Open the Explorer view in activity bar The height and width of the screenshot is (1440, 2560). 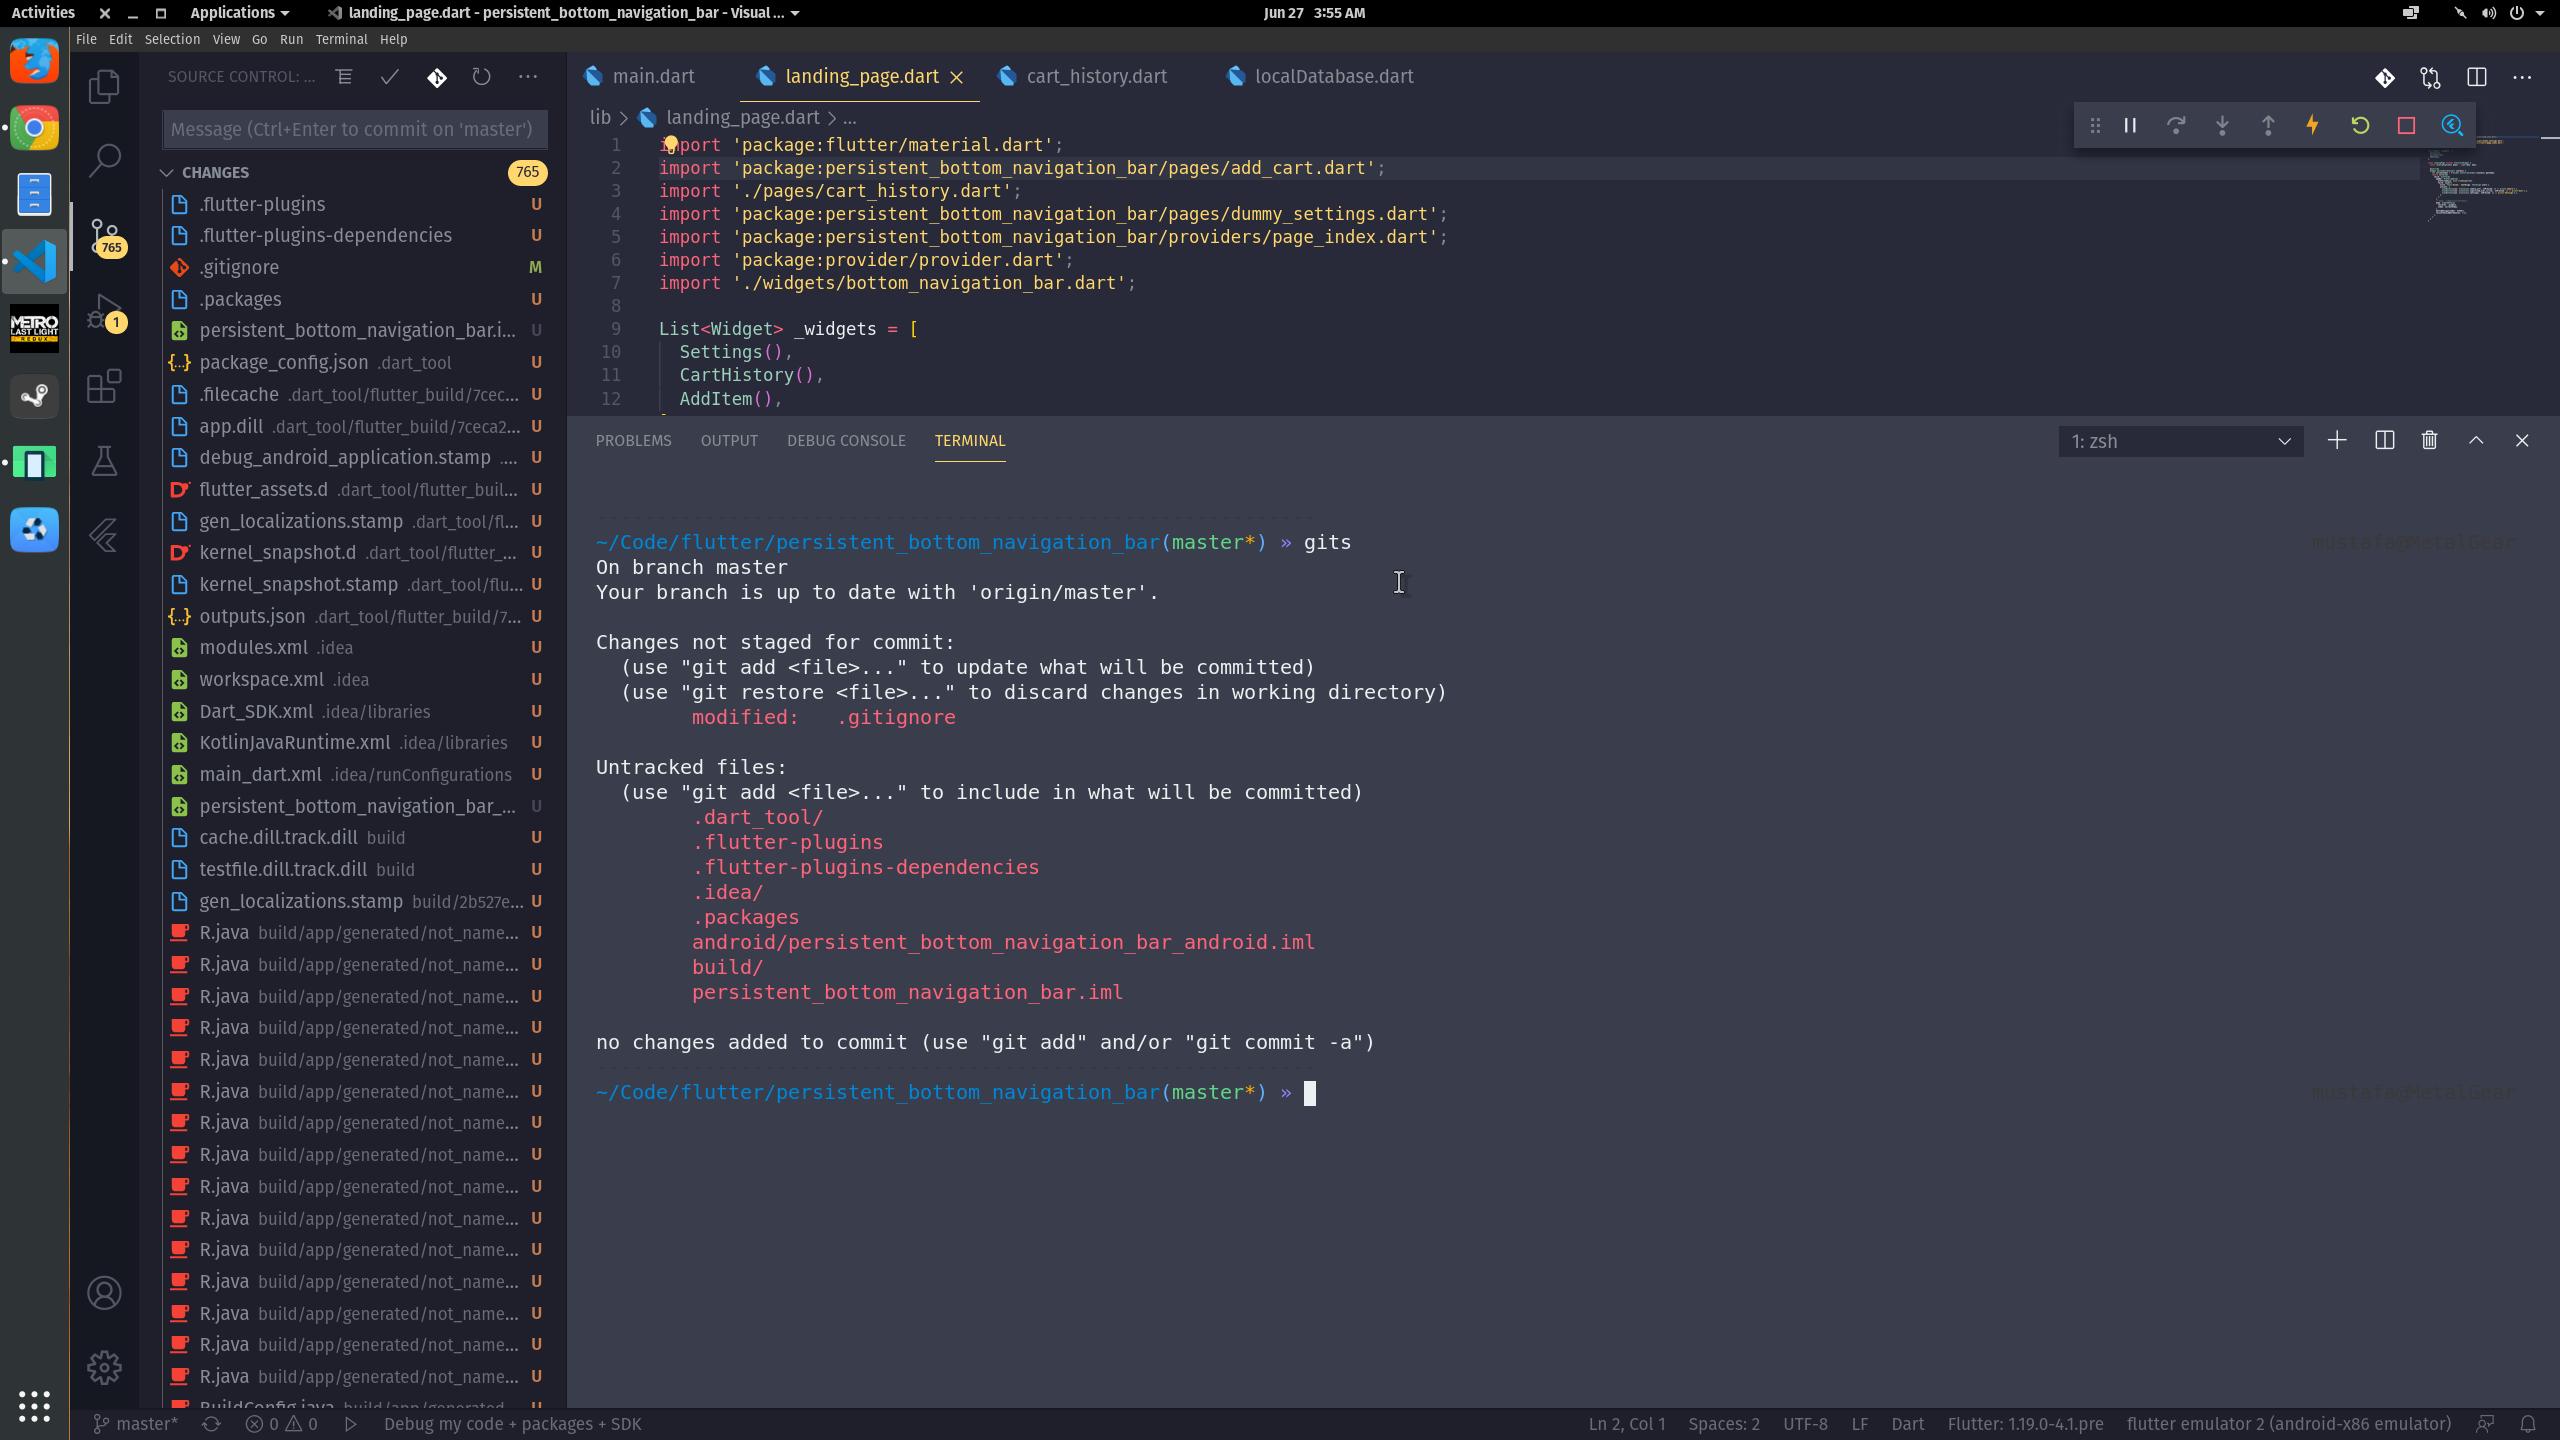[x=104, y=86]
